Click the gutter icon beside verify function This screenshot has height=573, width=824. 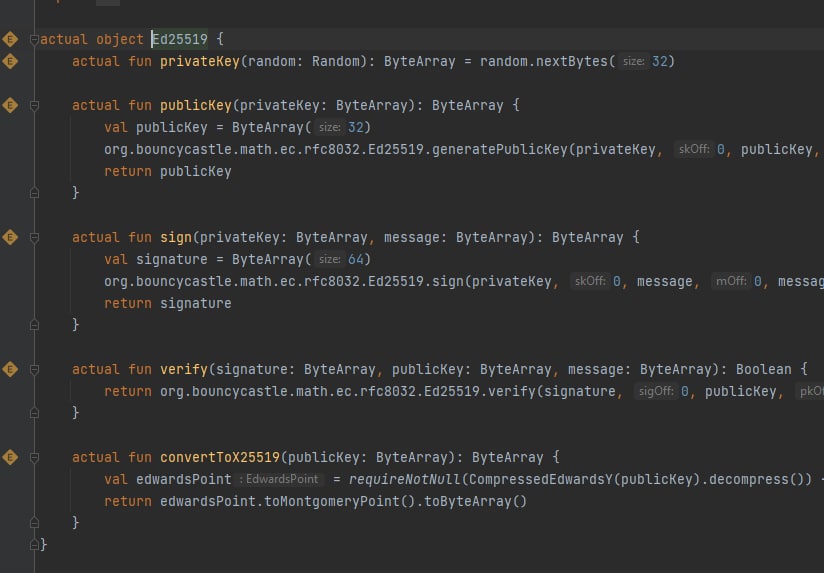click(x=10, y=369)
